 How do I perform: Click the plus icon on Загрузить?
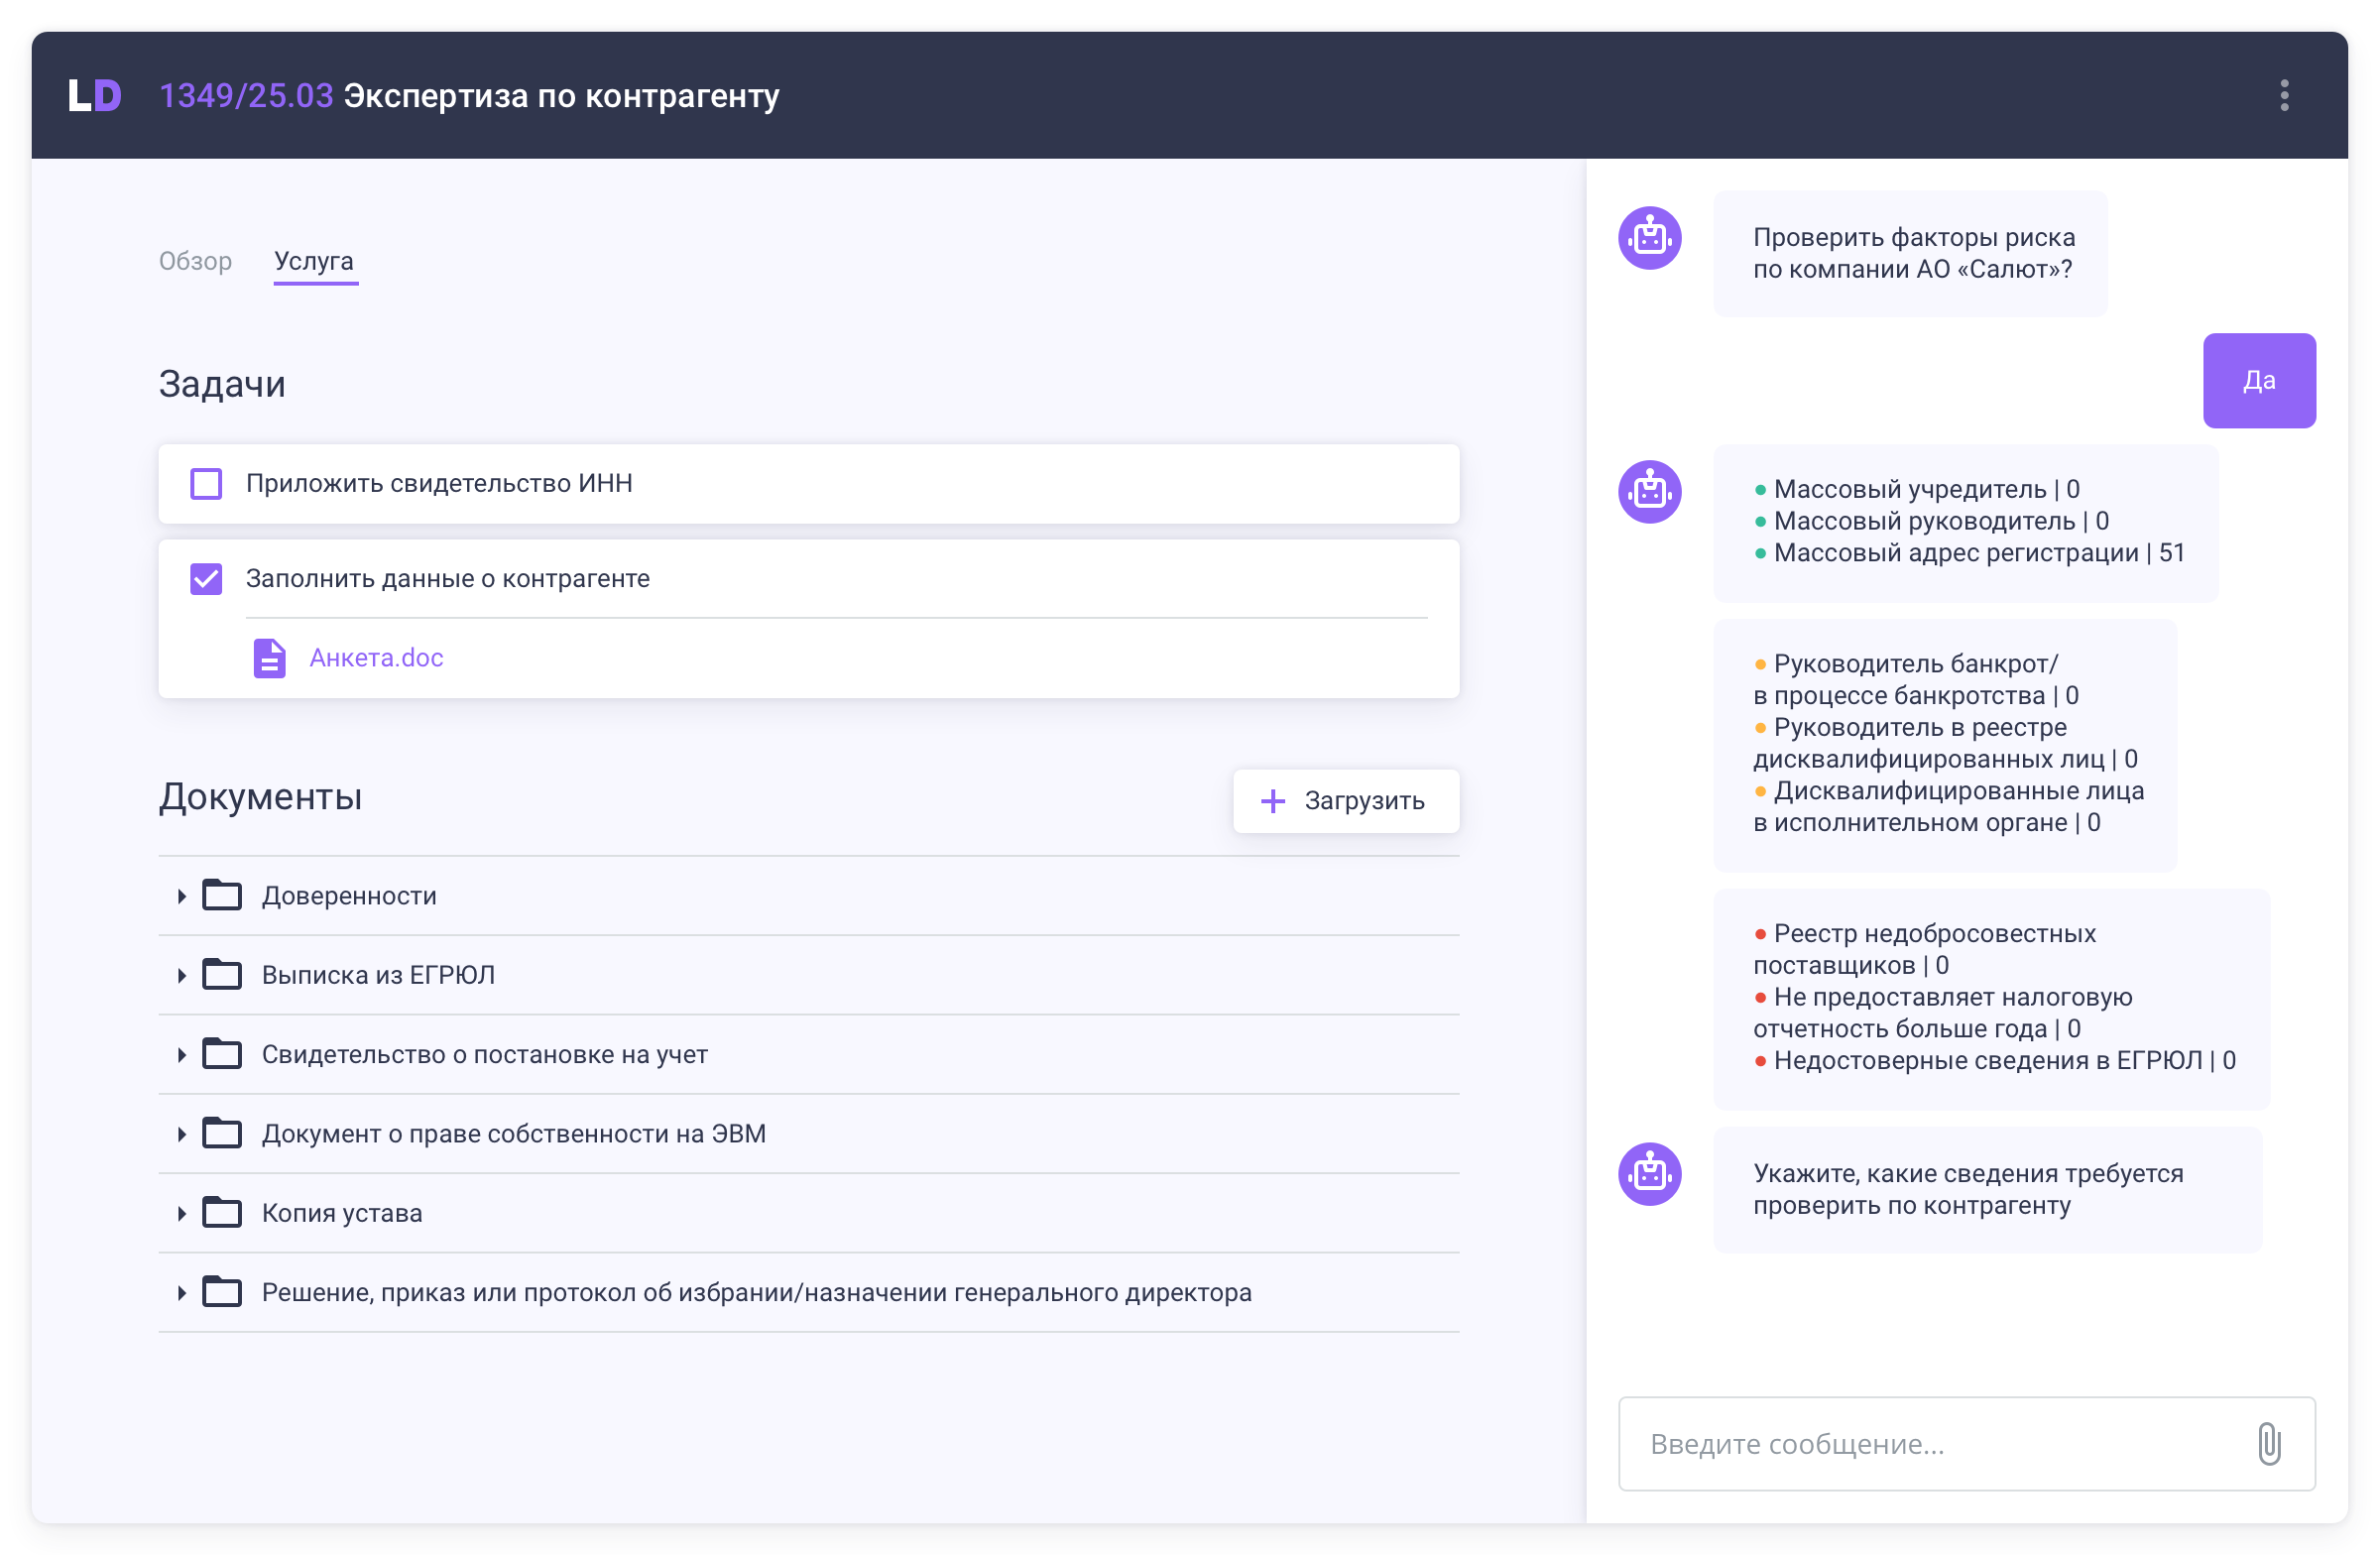(1272, 801)
